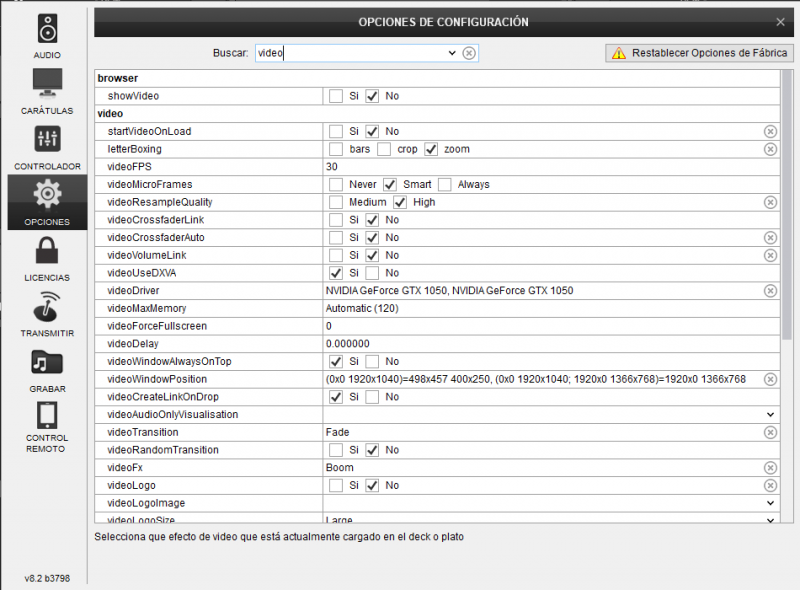This screenshot has width=800, height=590.
Task: Close the configuration options window
Action: 780,22
